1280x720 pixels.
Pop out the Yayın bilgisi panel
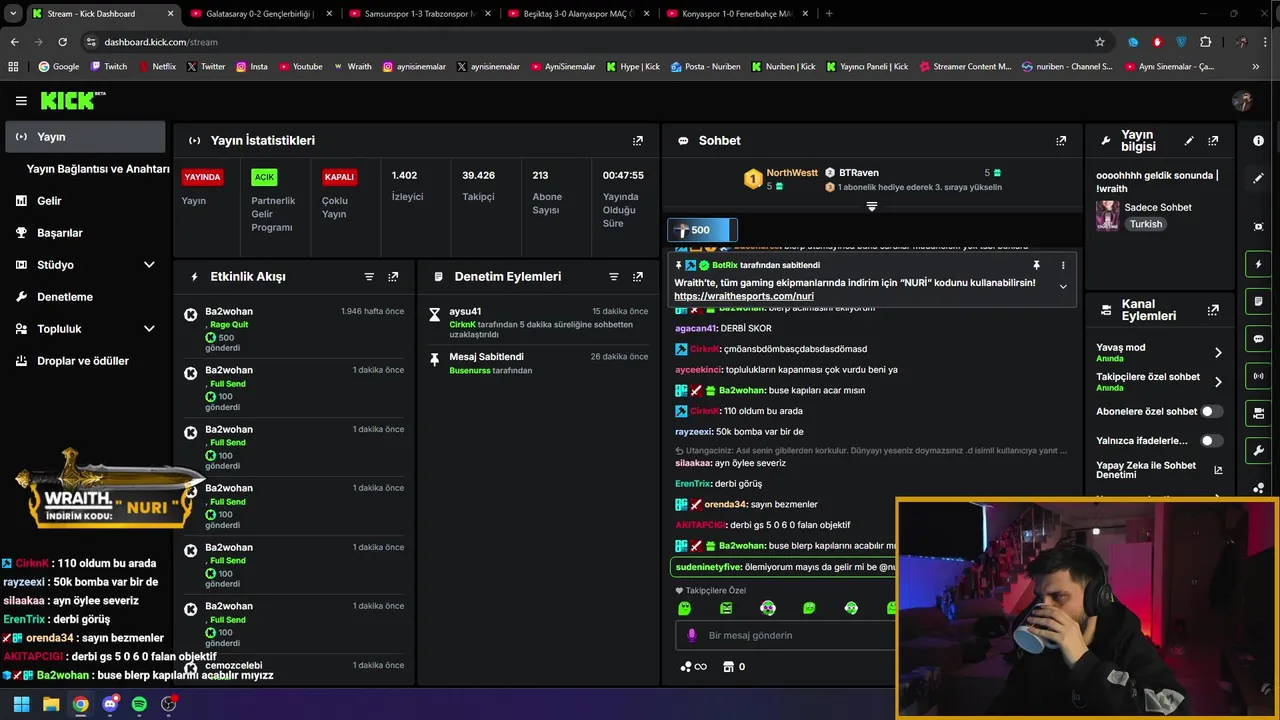(x=1213, y=141)
